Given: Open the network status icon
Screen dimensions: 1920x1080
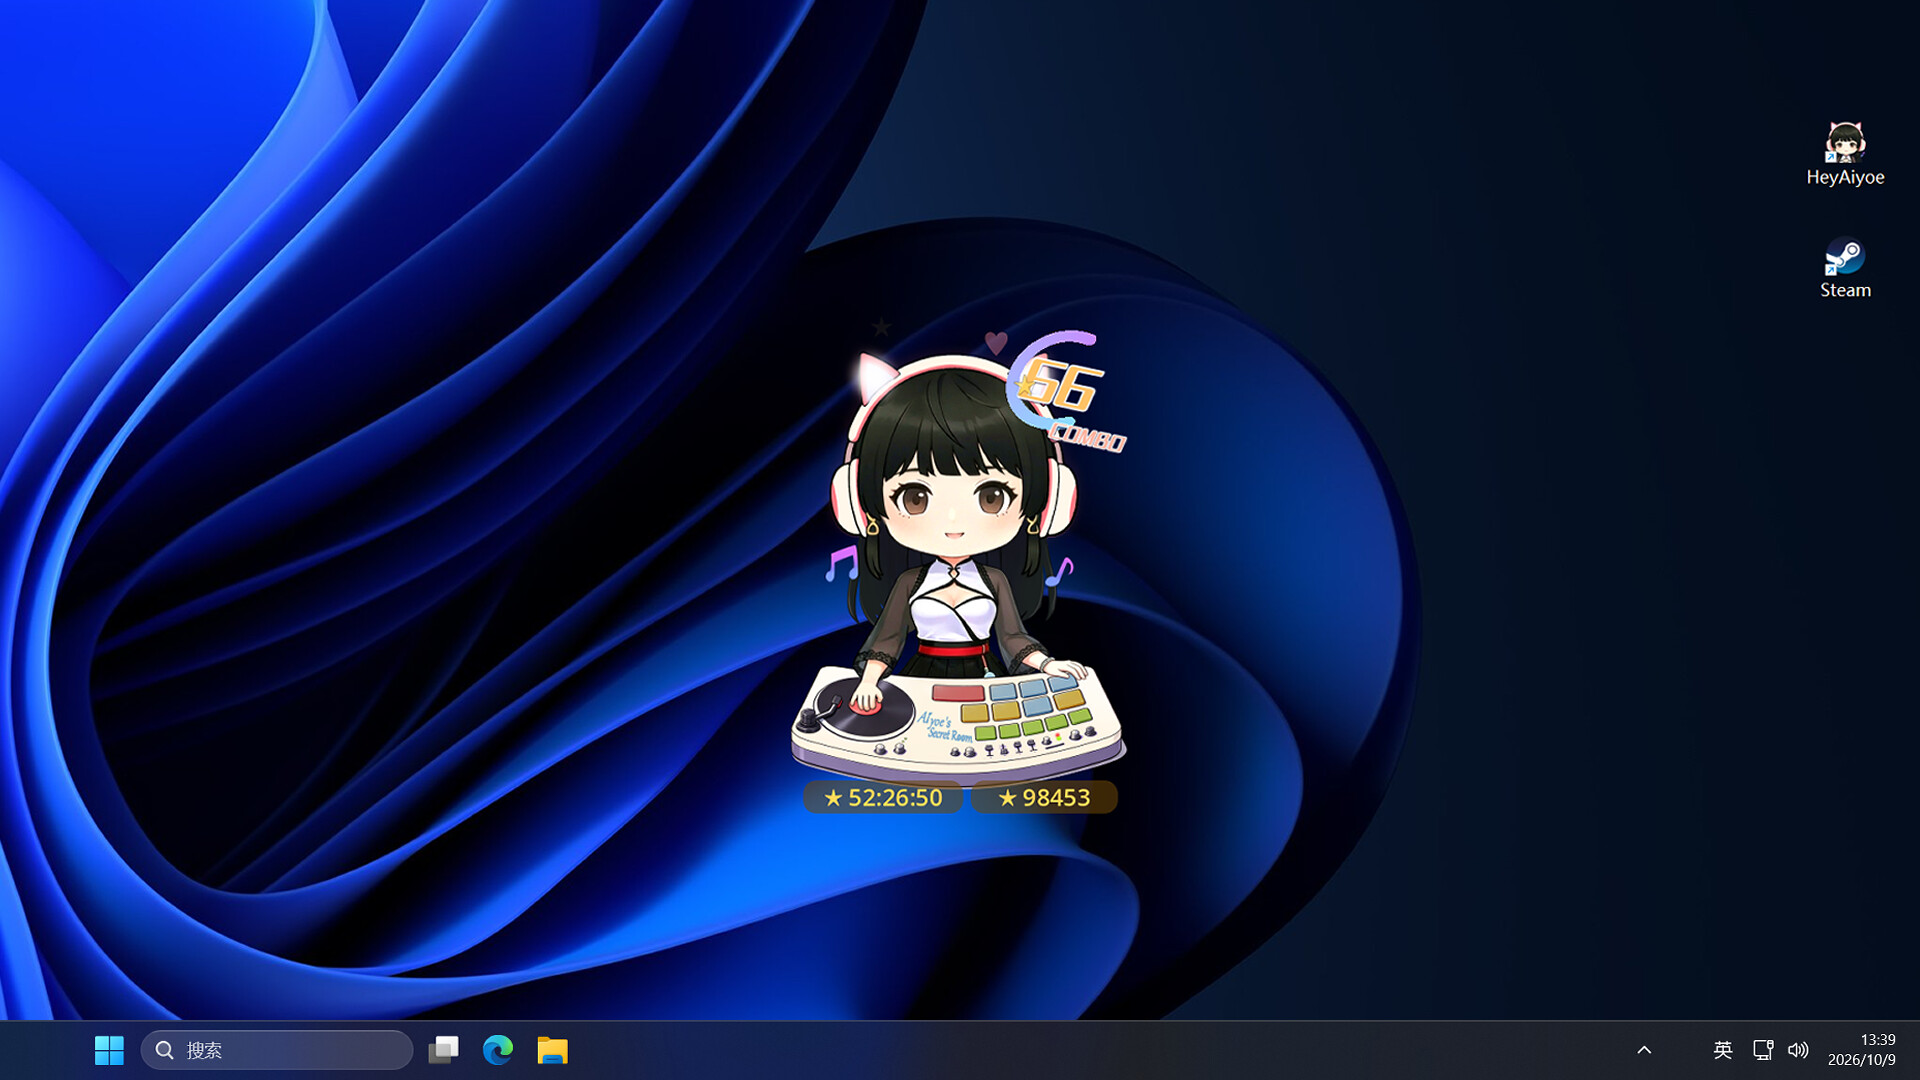Looking at the screenshot, I should tap(1762, 1050).
